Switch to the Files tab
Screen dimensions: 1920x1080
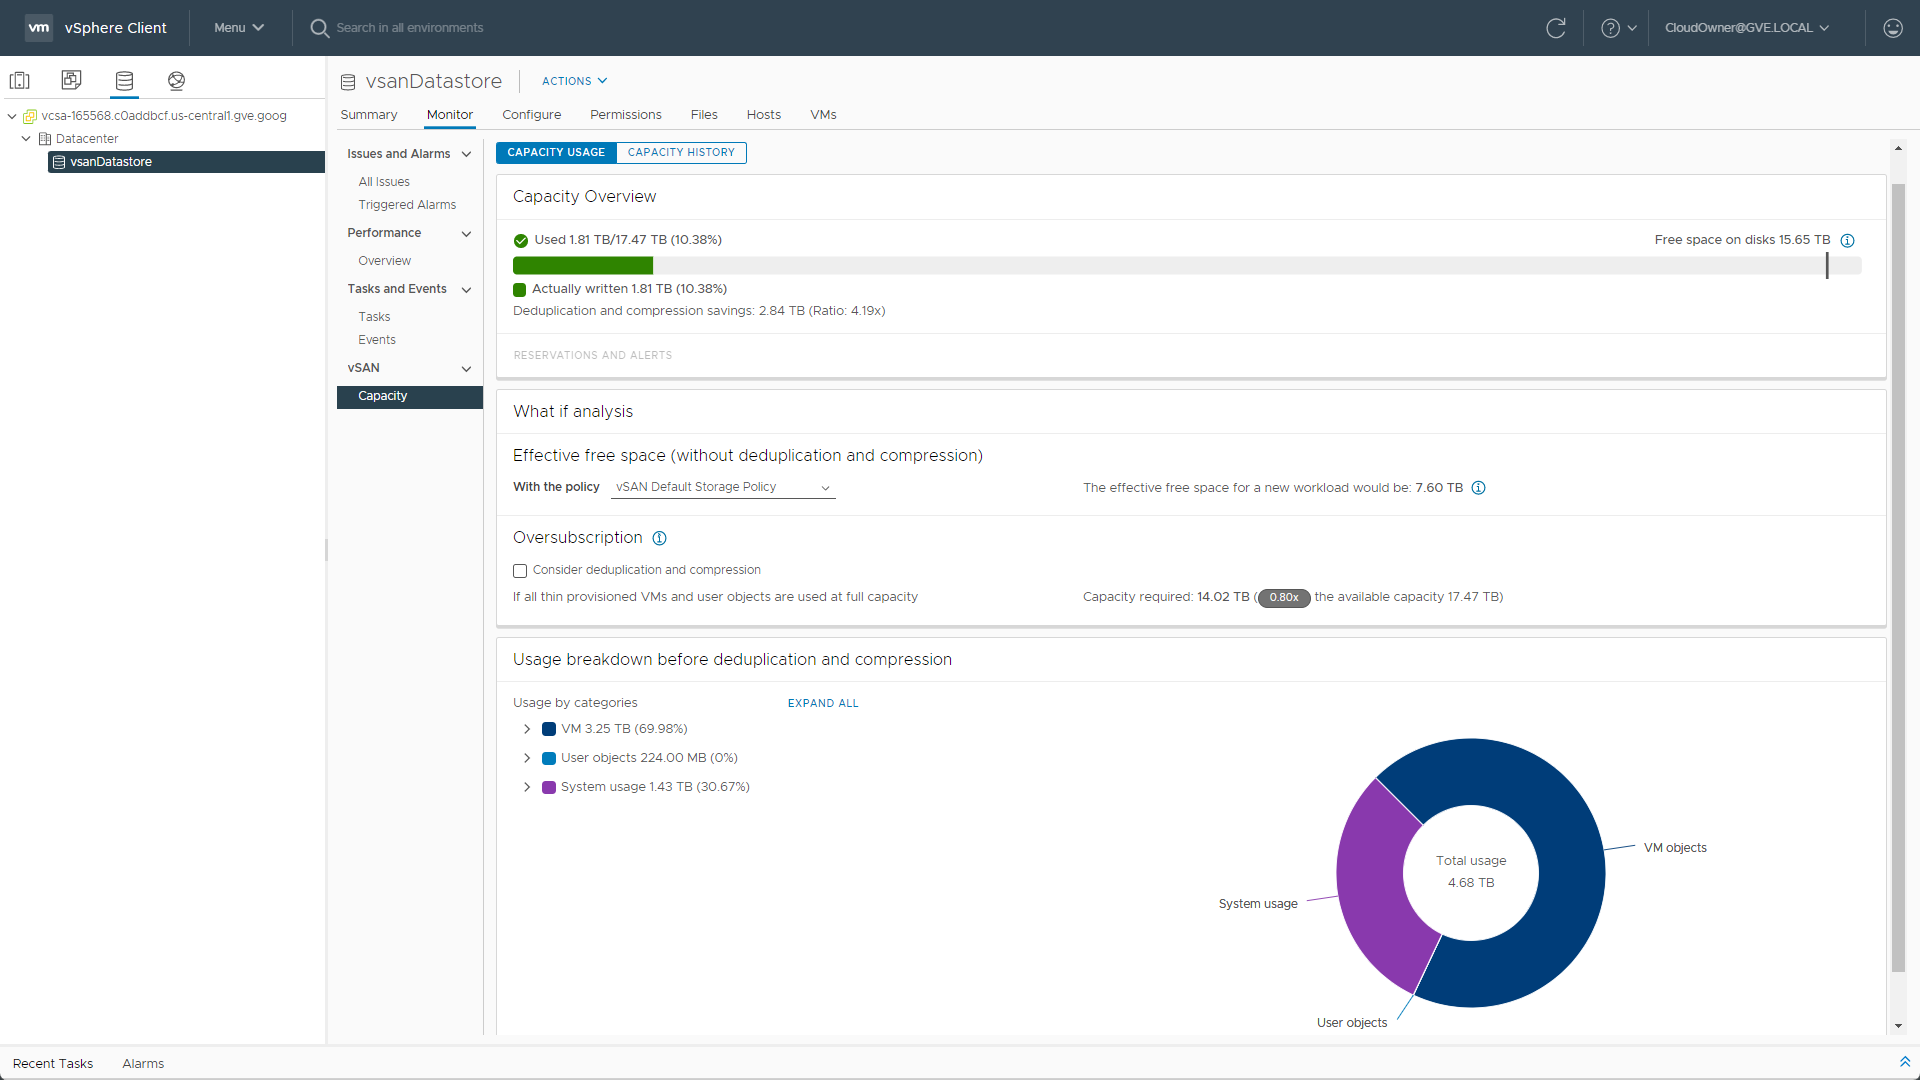tap(704, 115)
